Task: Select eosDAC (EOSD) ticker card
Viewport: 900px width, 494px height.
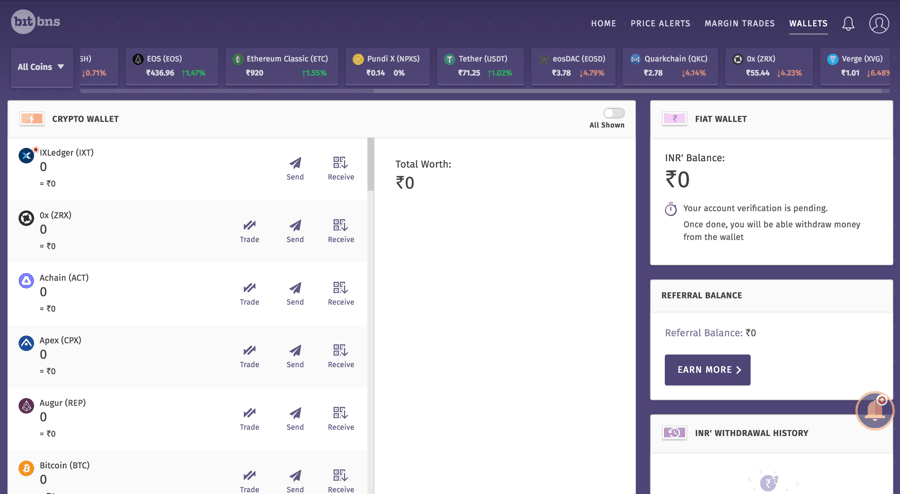Action: click(573, 67)
